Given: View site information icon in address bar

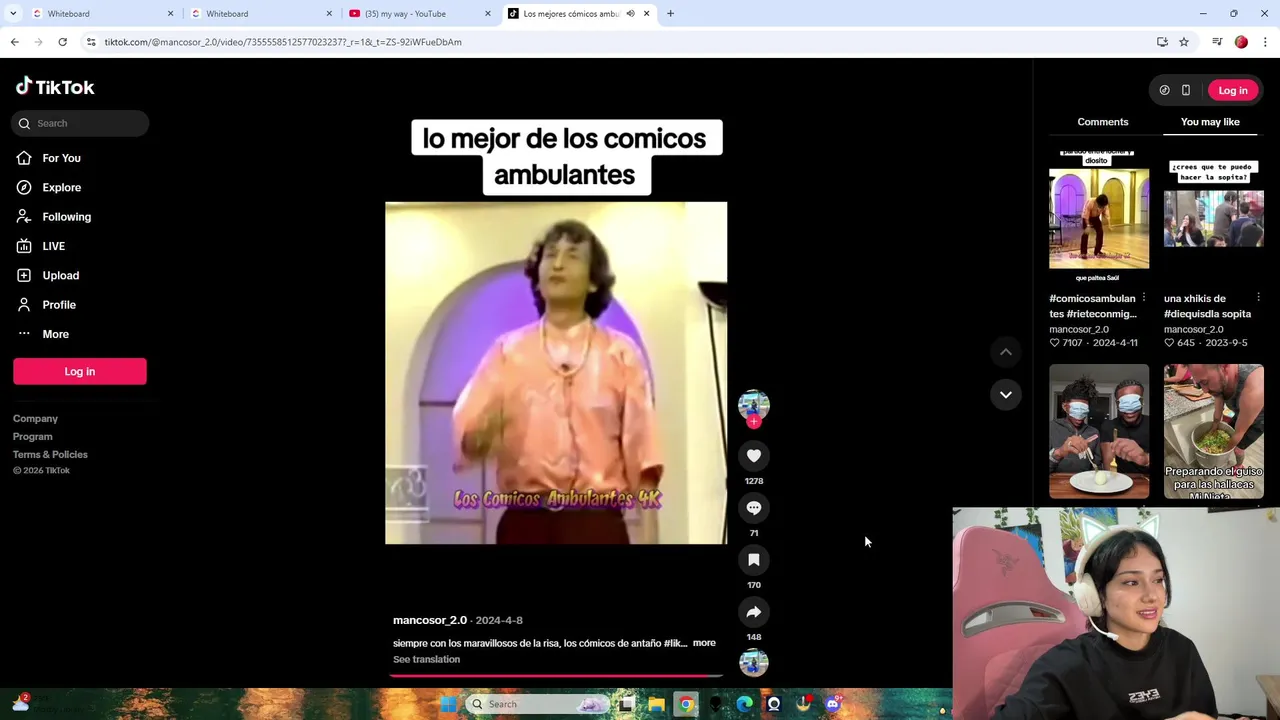Looking at the screenshot, I should pos(91,42).
